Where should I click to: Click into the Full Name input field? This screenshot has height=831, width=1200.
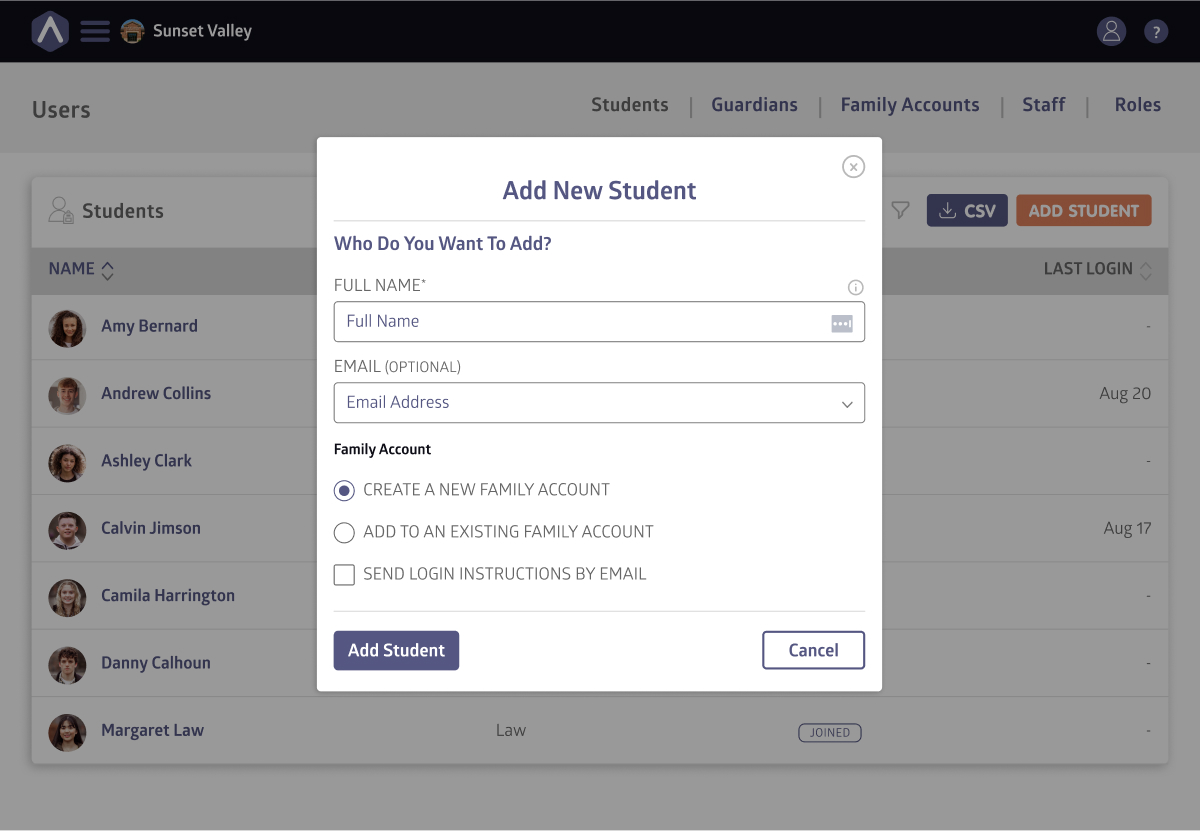[x=580, y=322]
